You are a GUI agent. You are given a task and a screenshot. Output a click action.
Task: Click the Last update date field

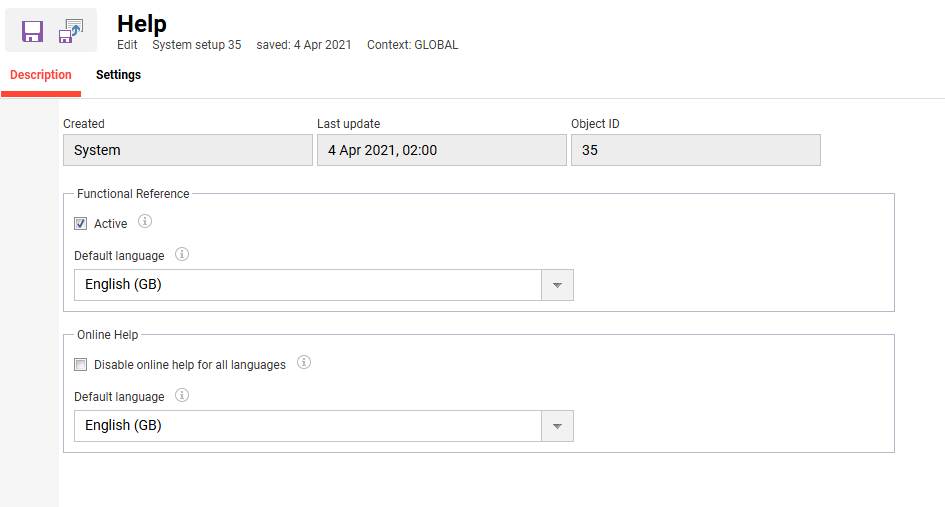pyautogui.click(x=442, y=150)
